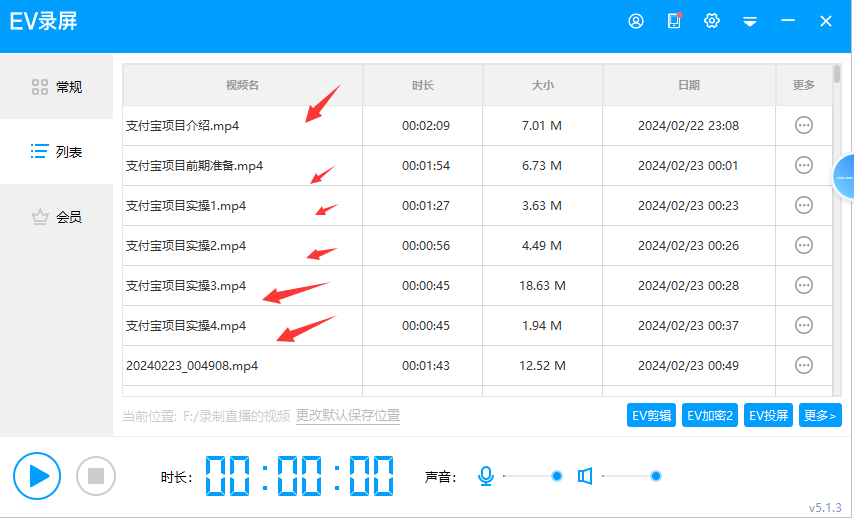Click the EV加密2 button
This screenshot has height=519, width=854.
pyautogui.click(x=710, y=415)
